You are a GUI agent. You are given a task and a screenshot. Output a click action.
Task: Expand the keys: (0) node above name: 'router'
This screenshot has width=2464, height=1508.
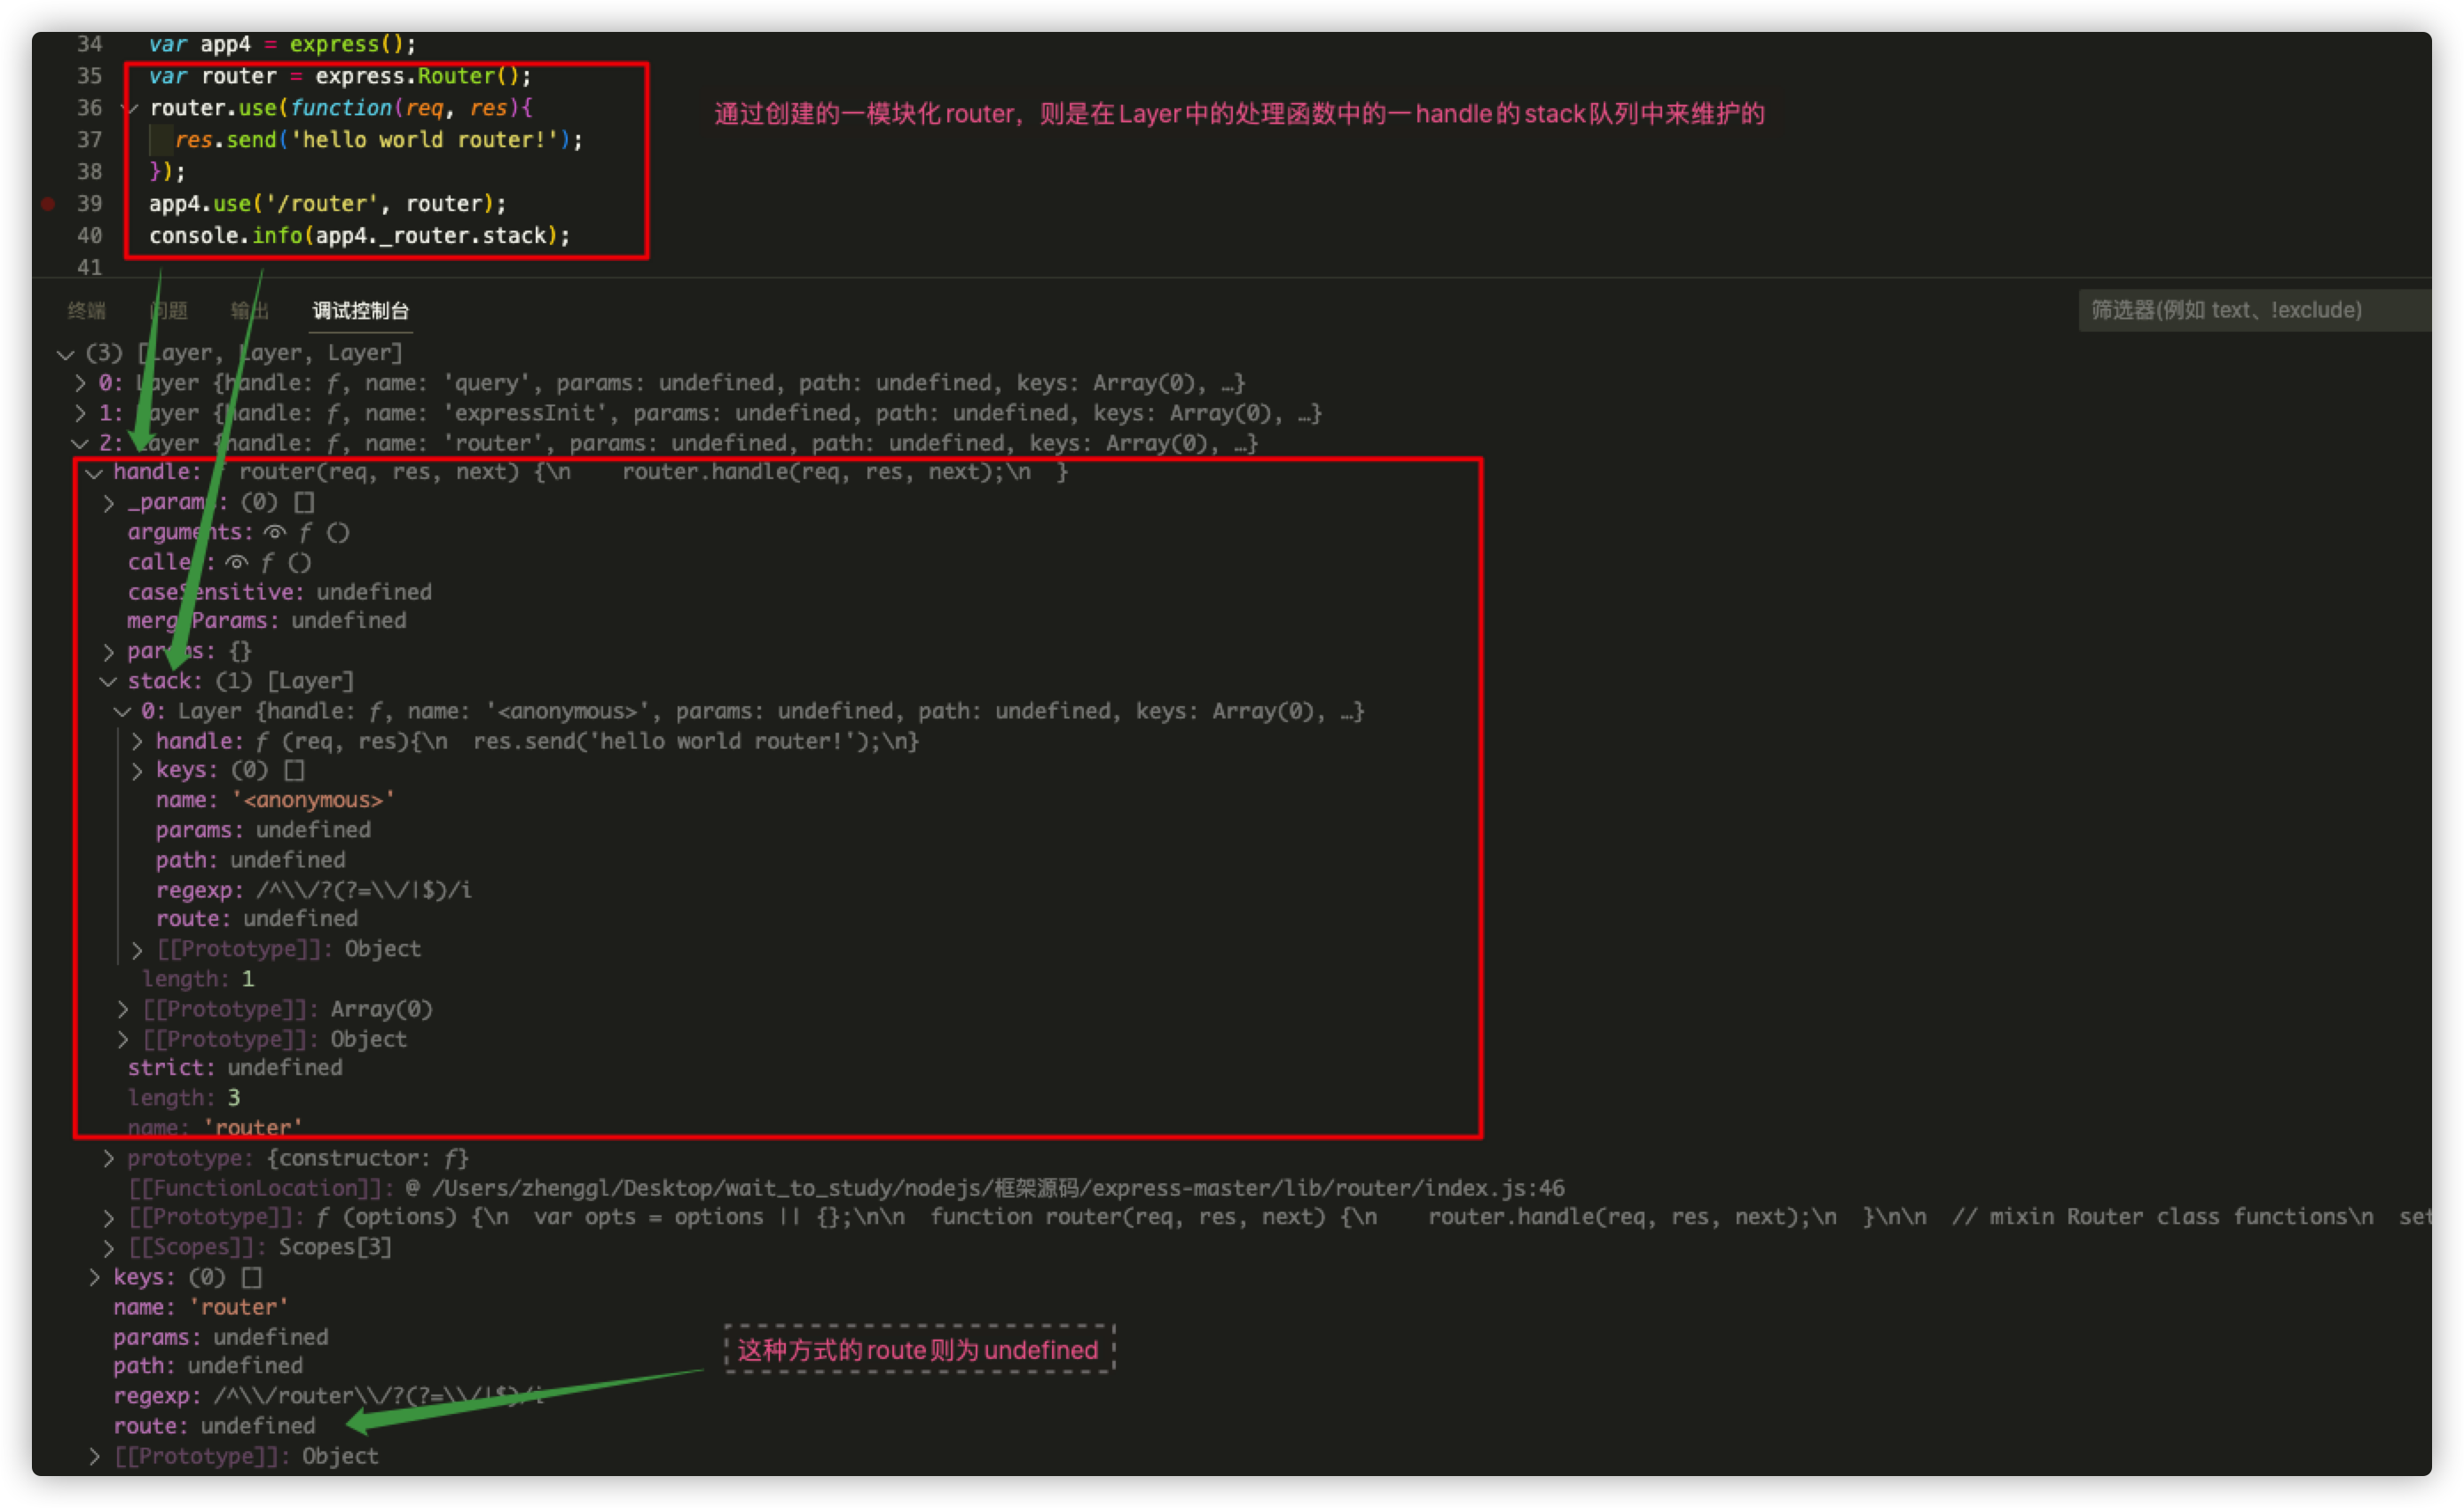tap(94, 1278)
